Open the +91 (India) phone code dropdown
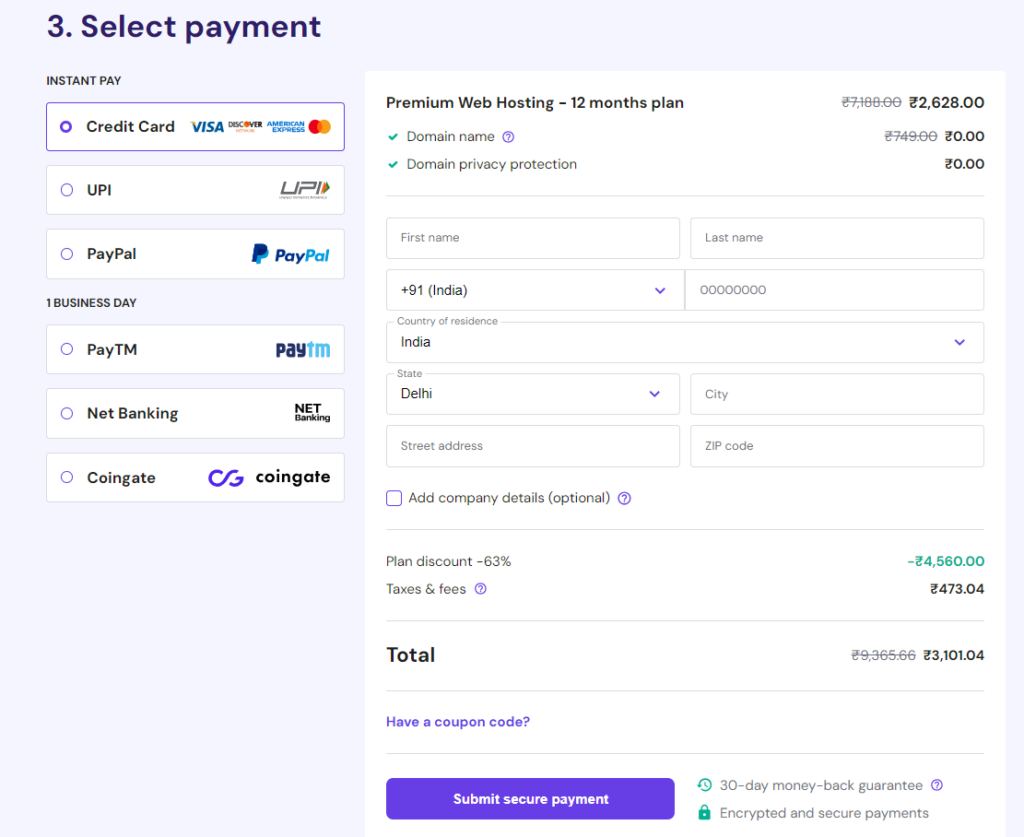This screenshot has width=1024, height=837. coord(534,290)
